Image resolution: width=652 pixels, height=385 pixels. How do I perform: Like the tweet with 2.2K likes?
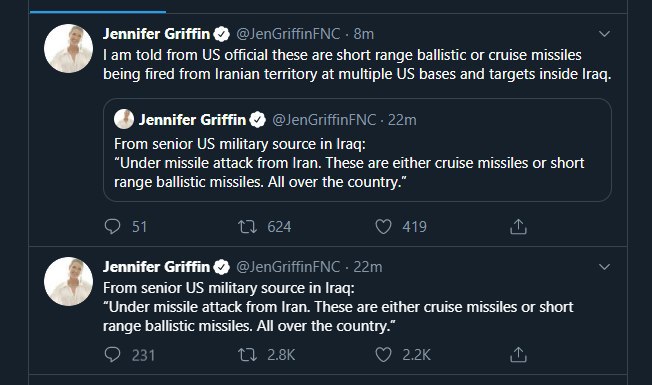pyautogui.click(x=383, y=355)
